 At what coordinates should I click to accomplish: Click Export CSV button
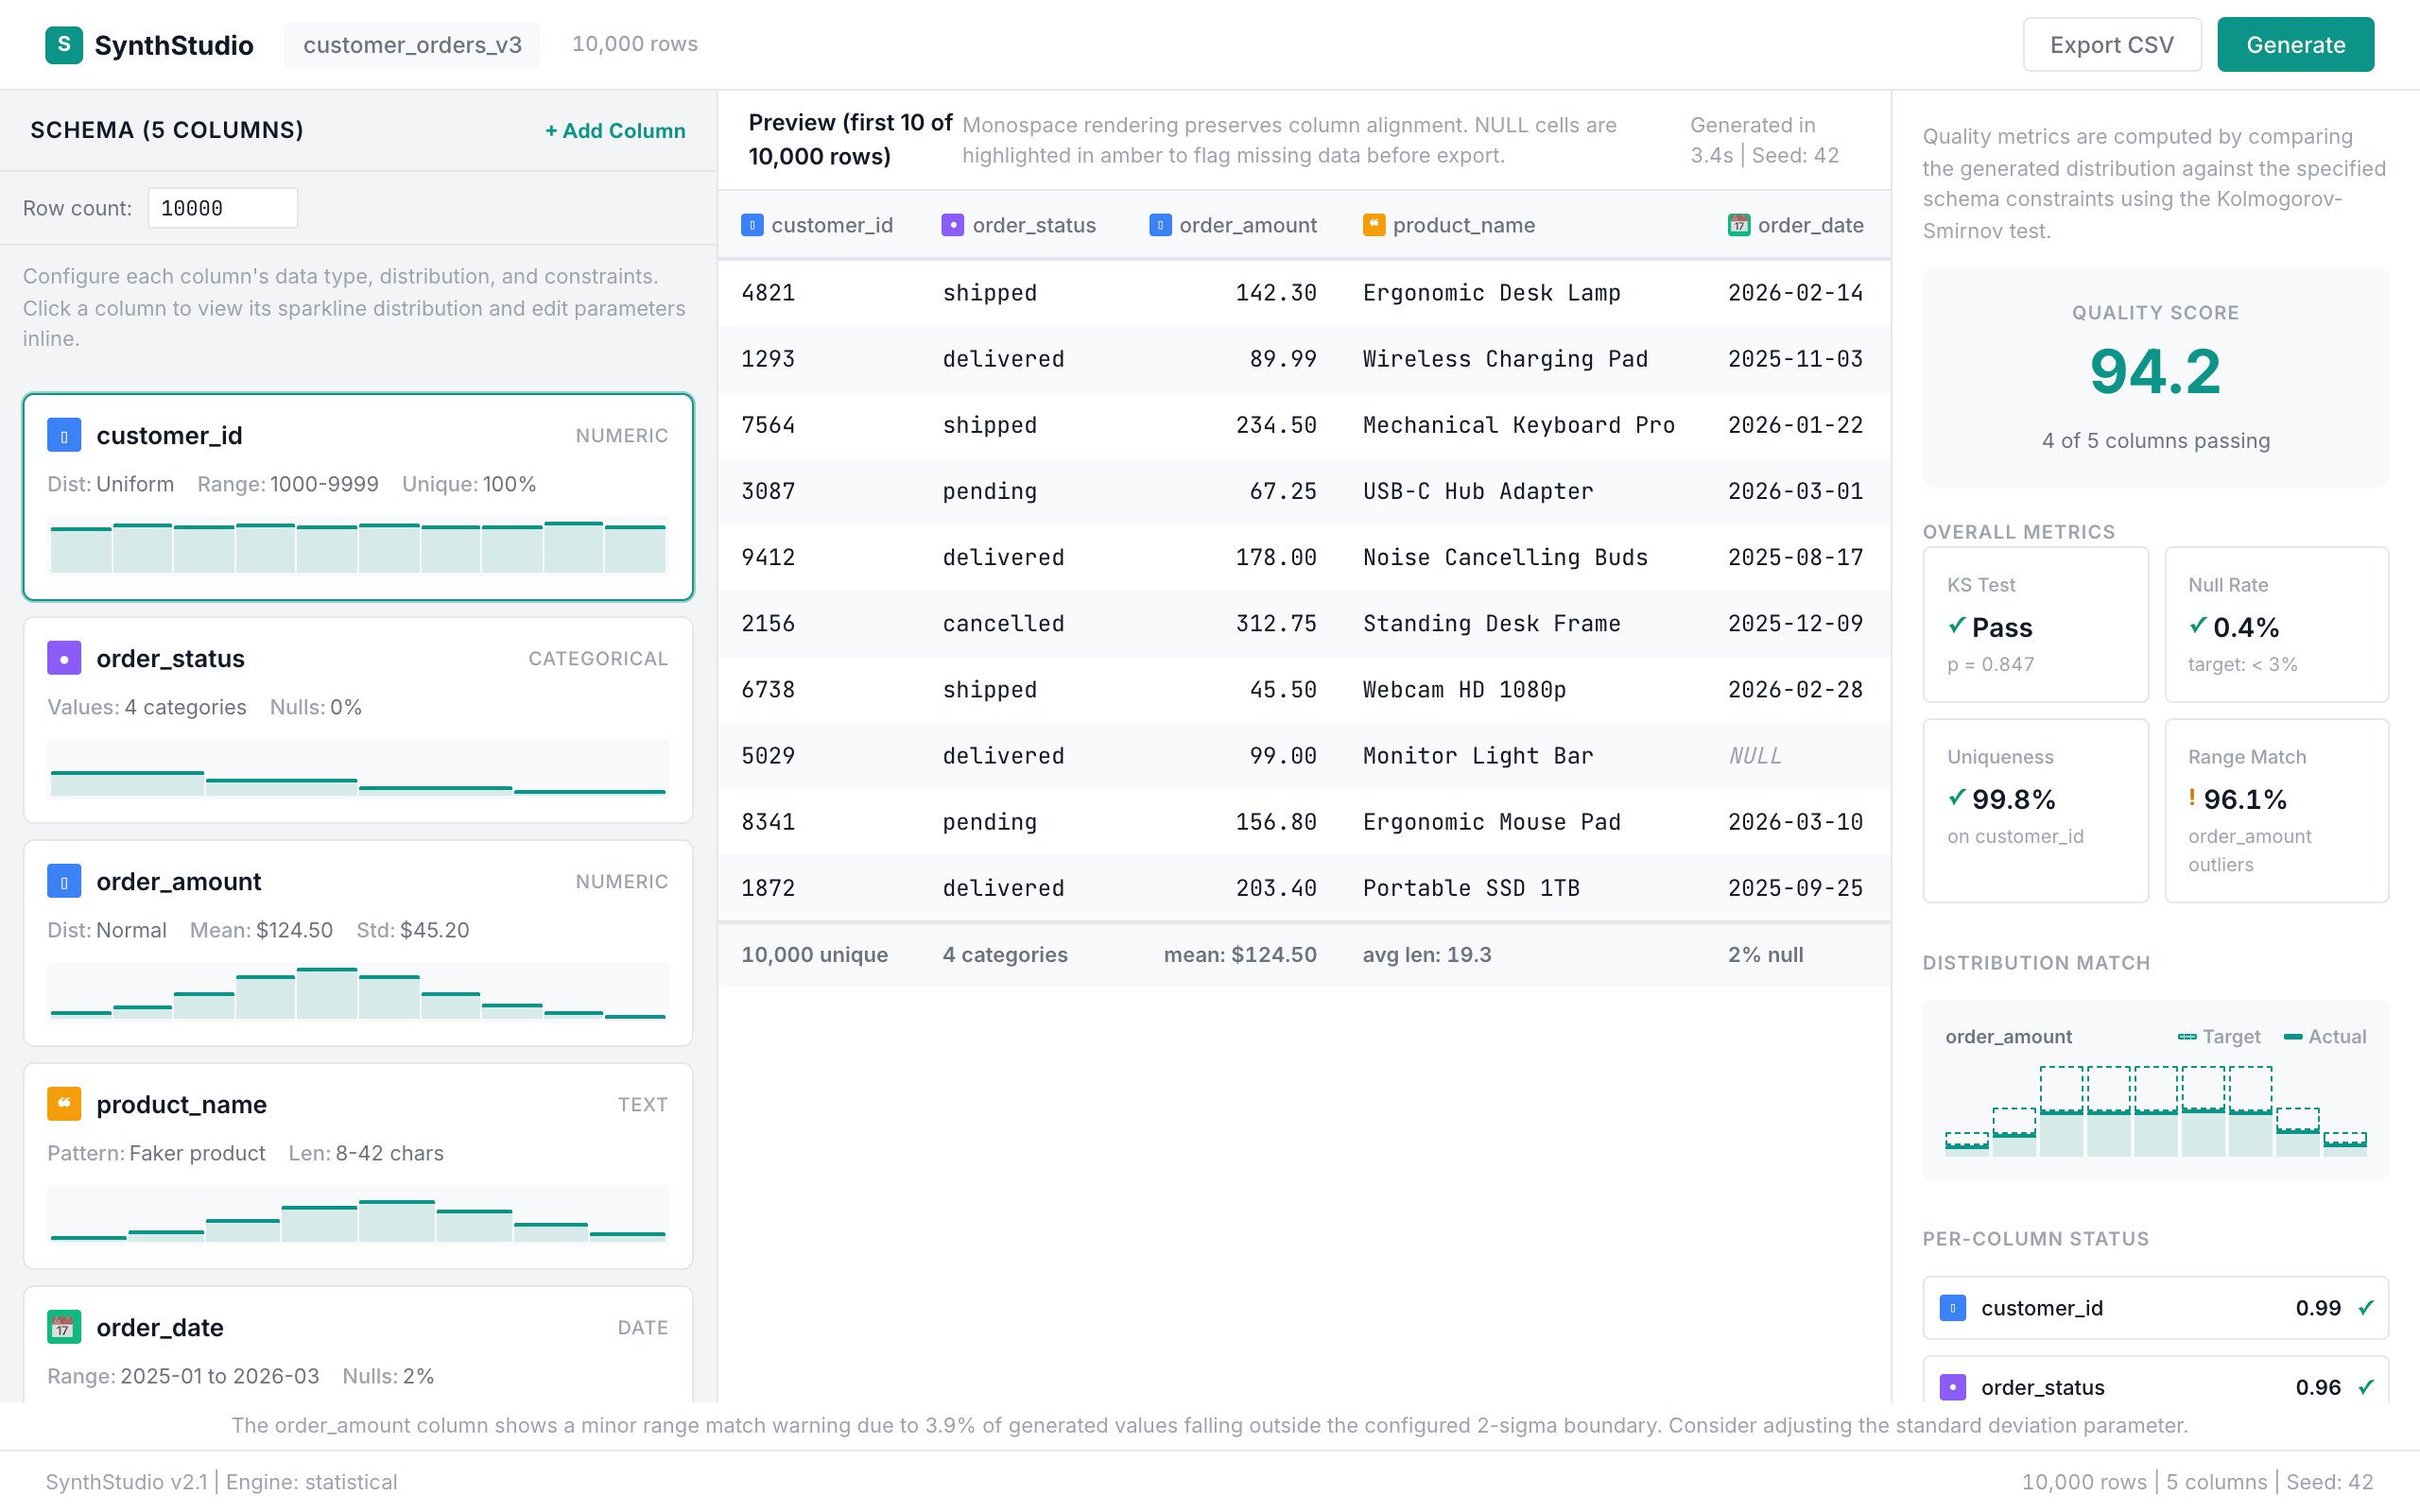point(2111,45)
